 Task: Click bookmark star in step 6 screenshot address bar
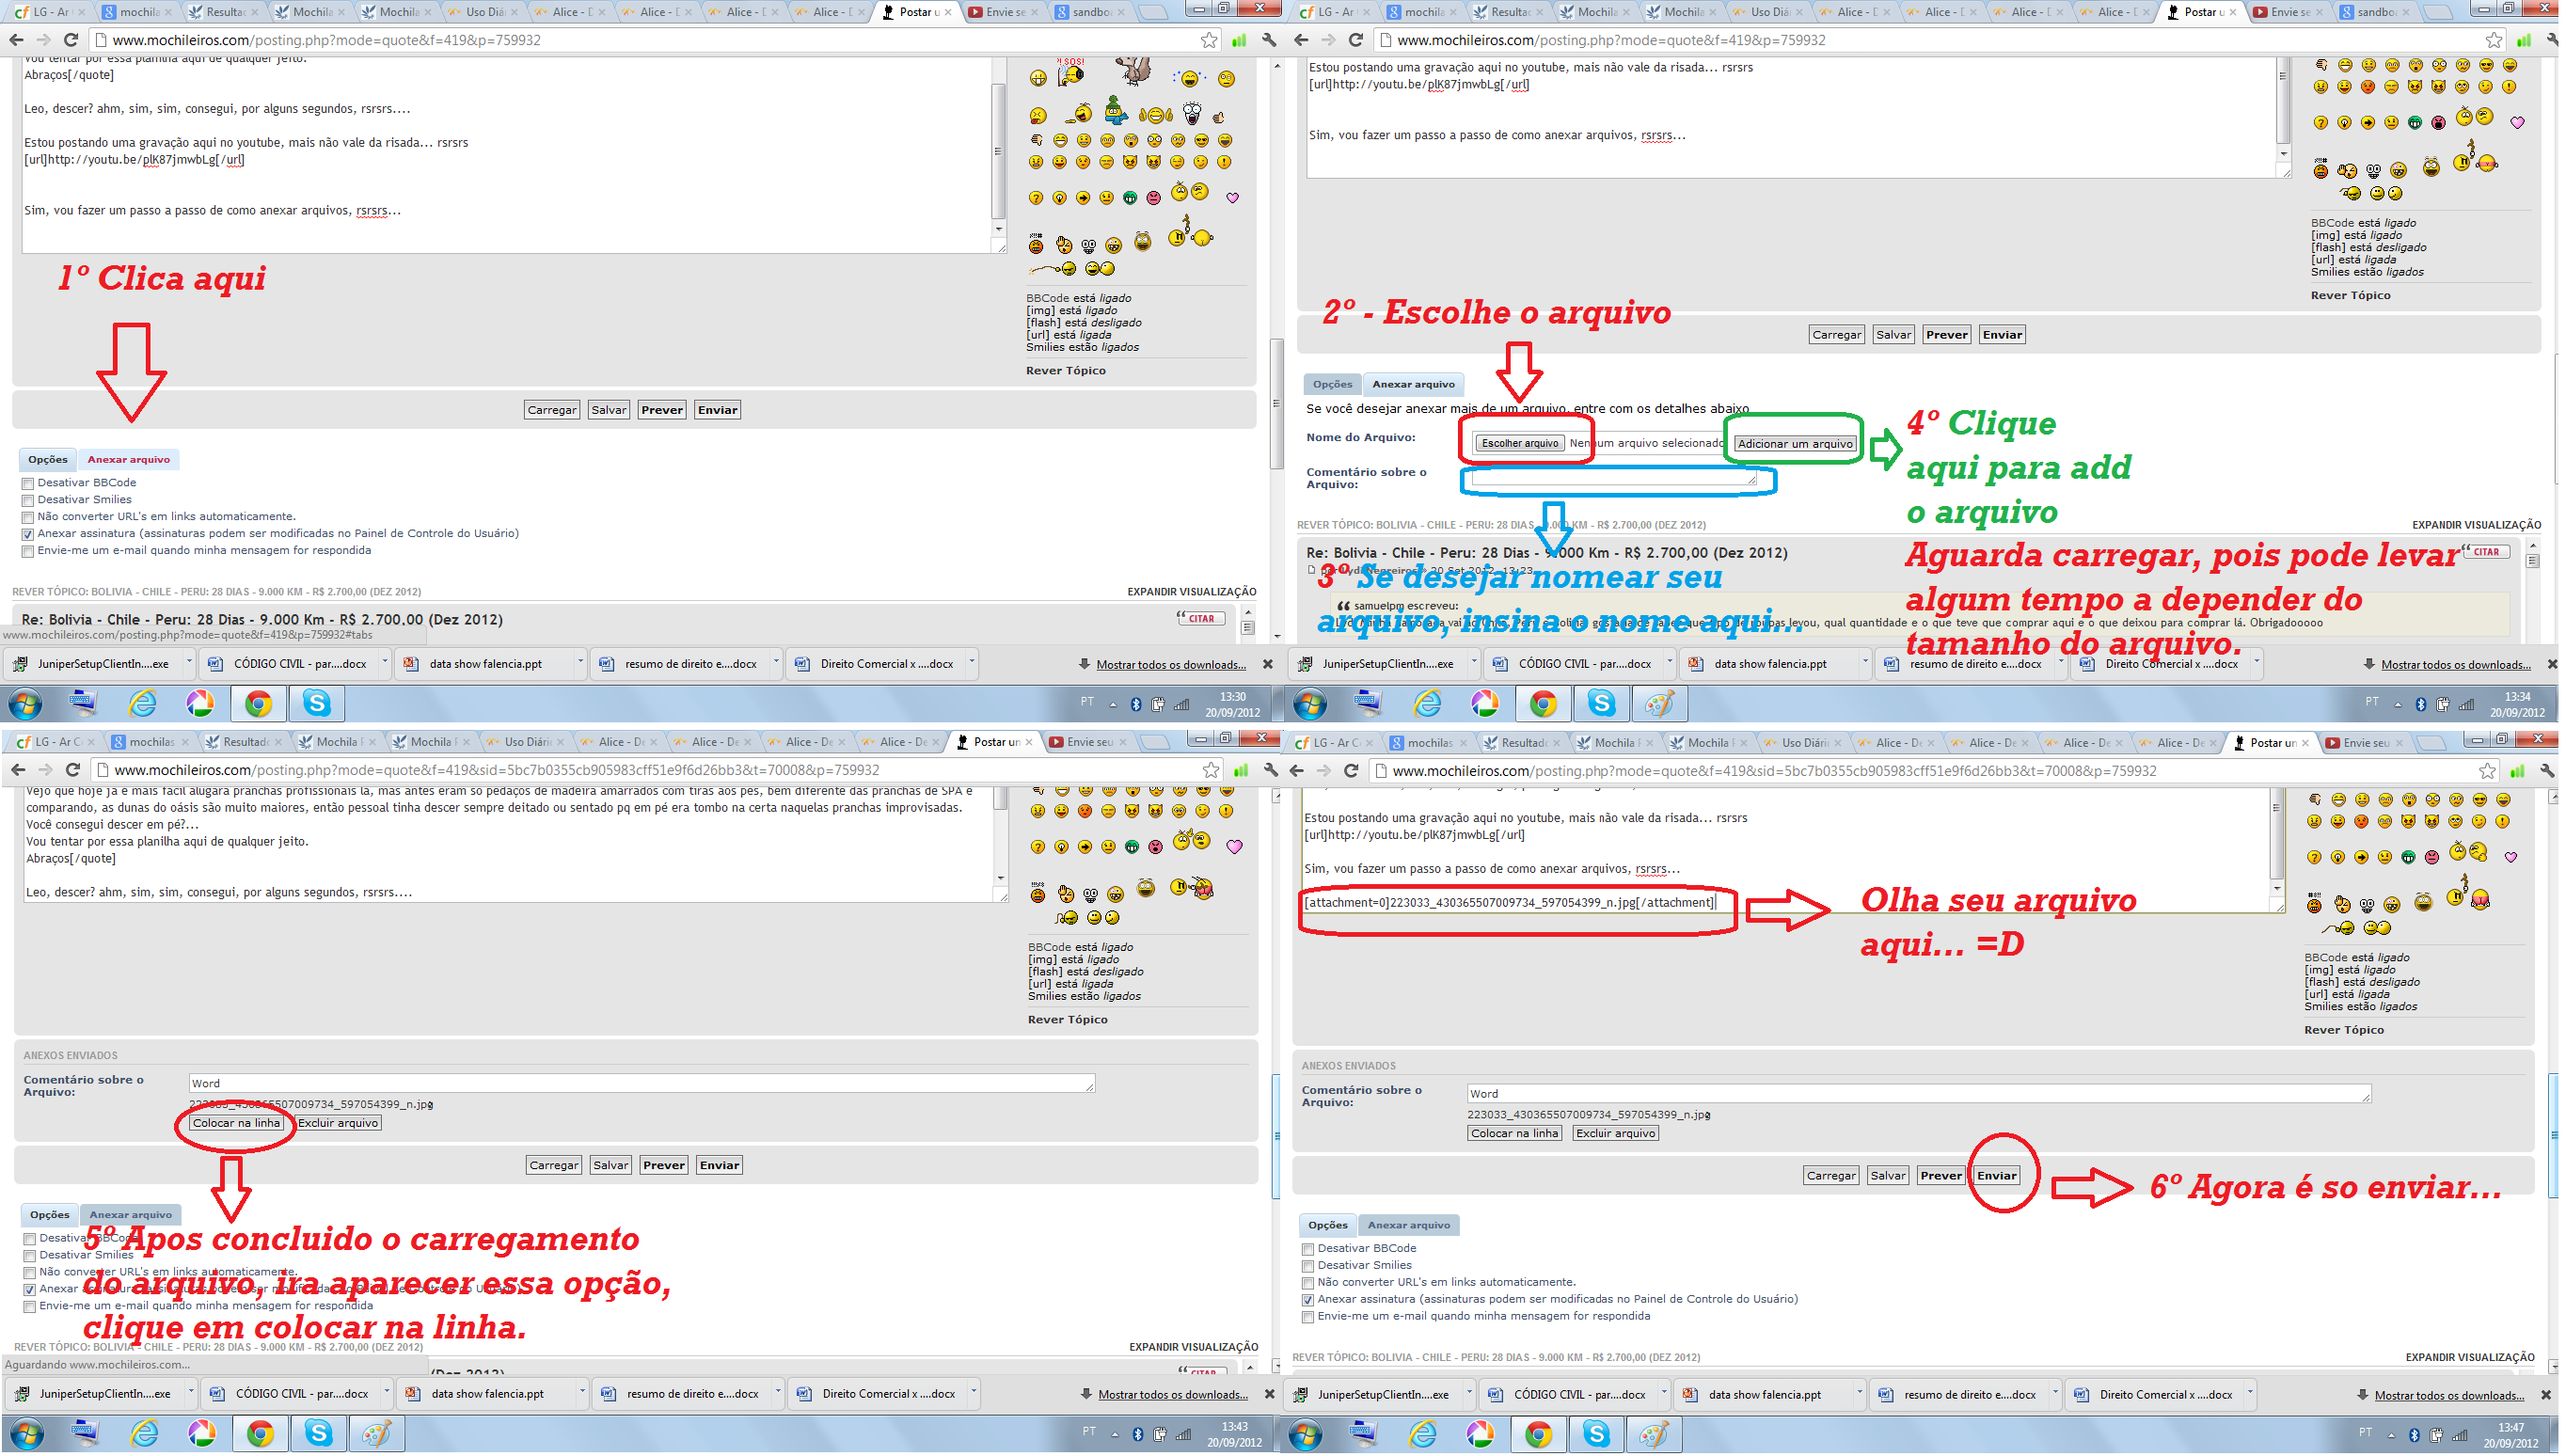(x=2487, y=771)
